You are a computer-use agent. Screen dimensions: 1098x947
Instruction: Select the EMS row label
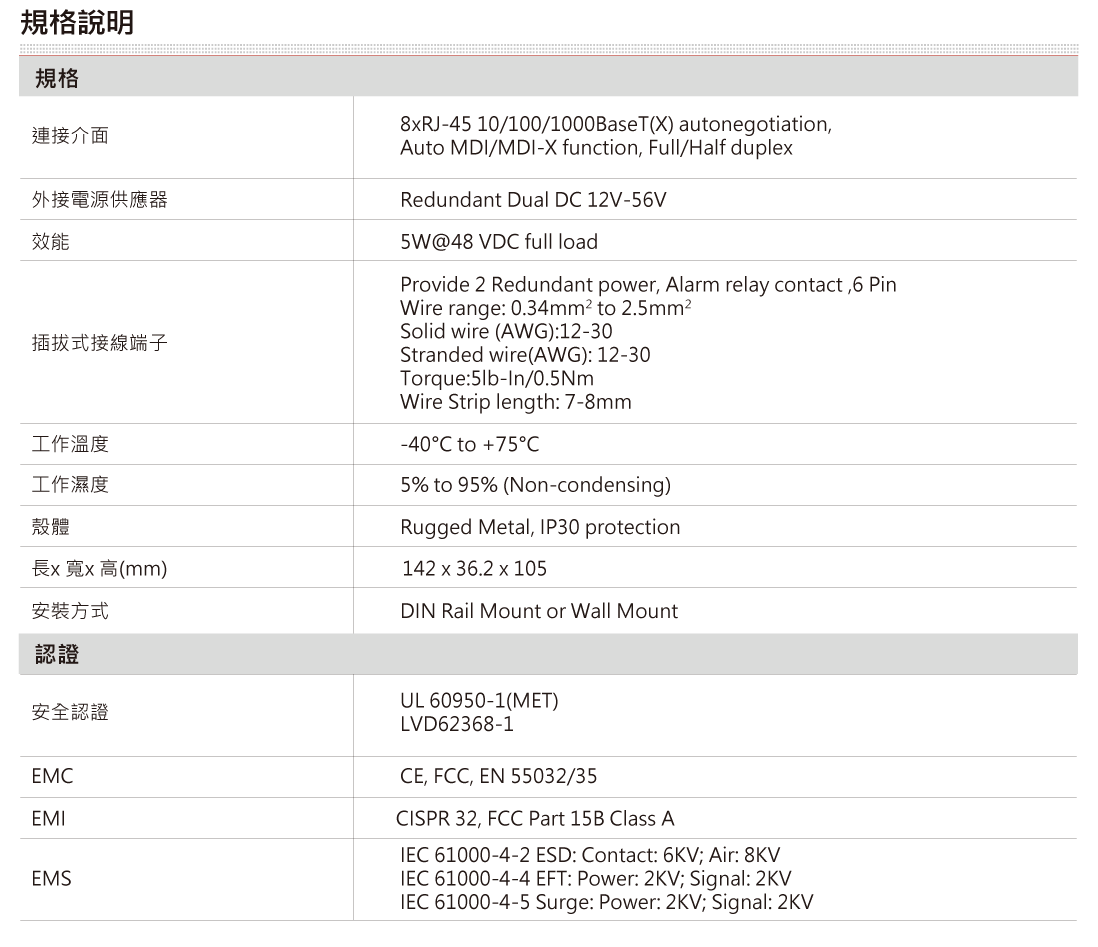pos(51,879)
